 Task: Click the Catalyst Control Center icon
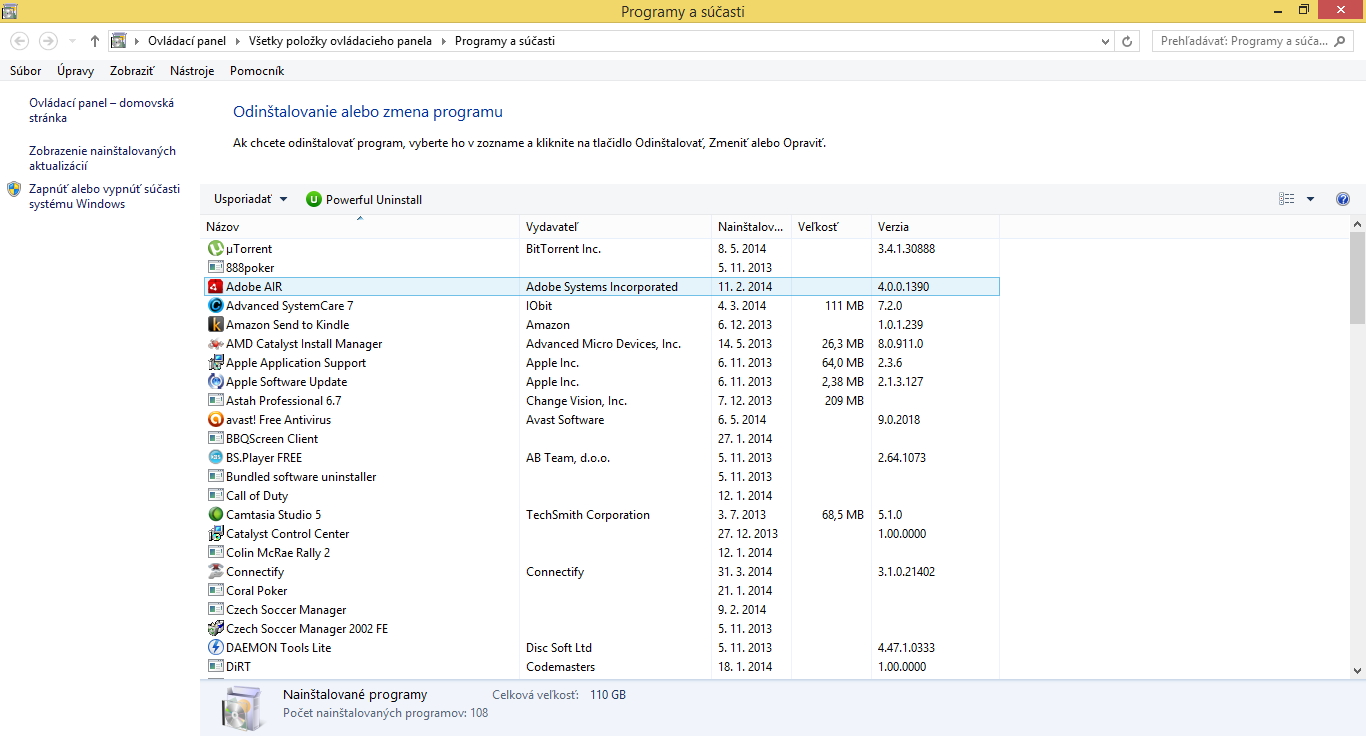215,533
